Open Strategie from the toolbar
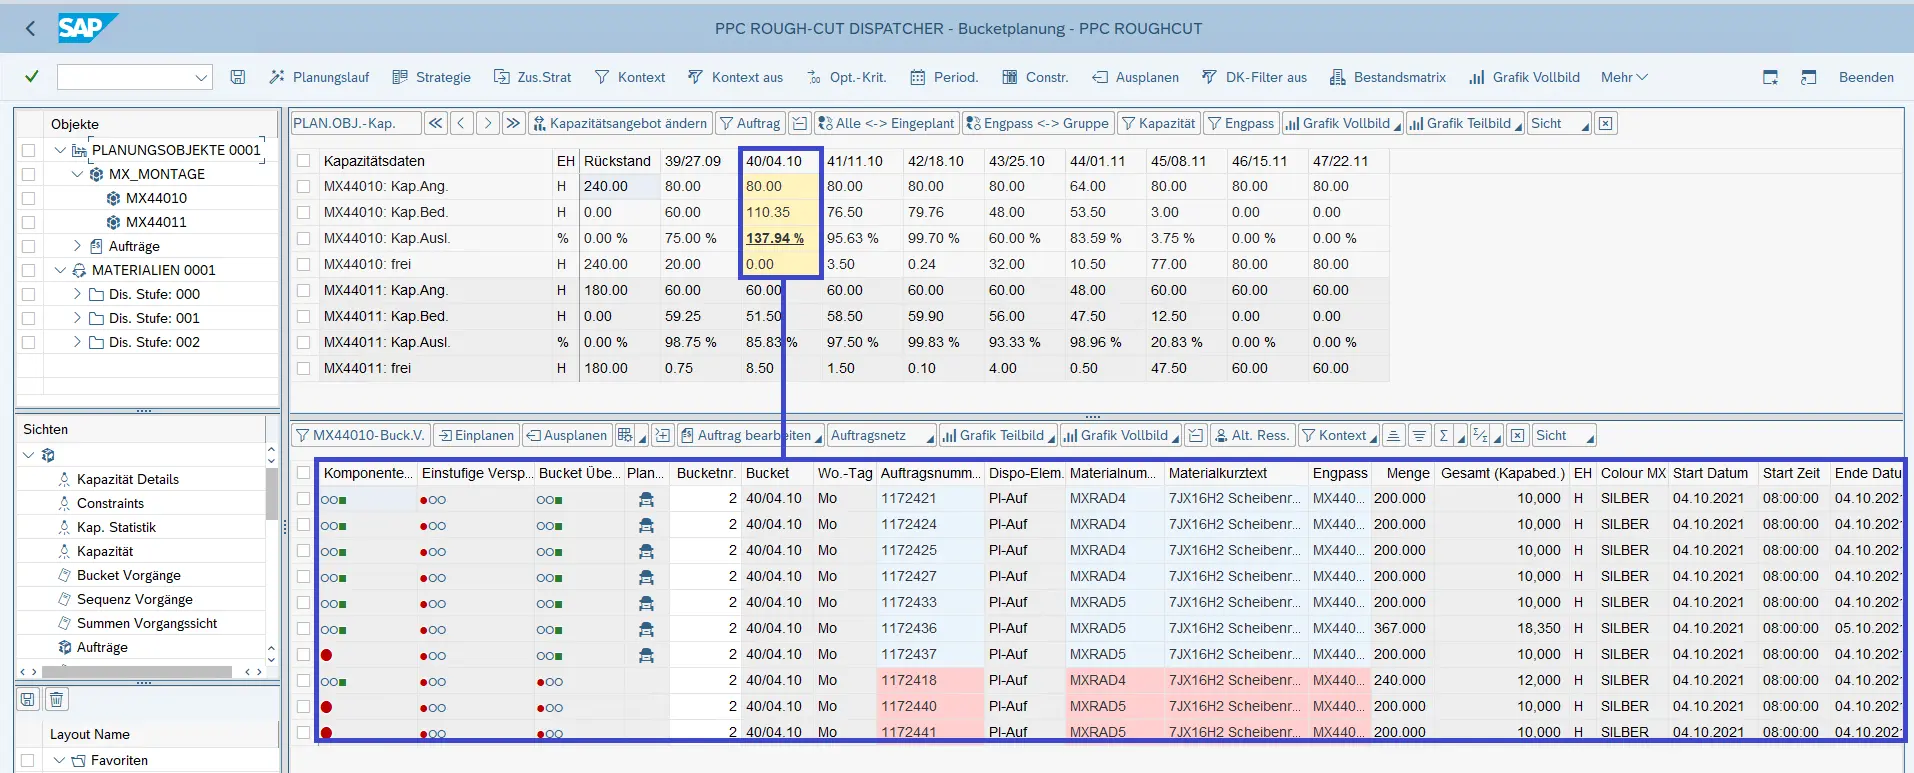 point(431,77)
